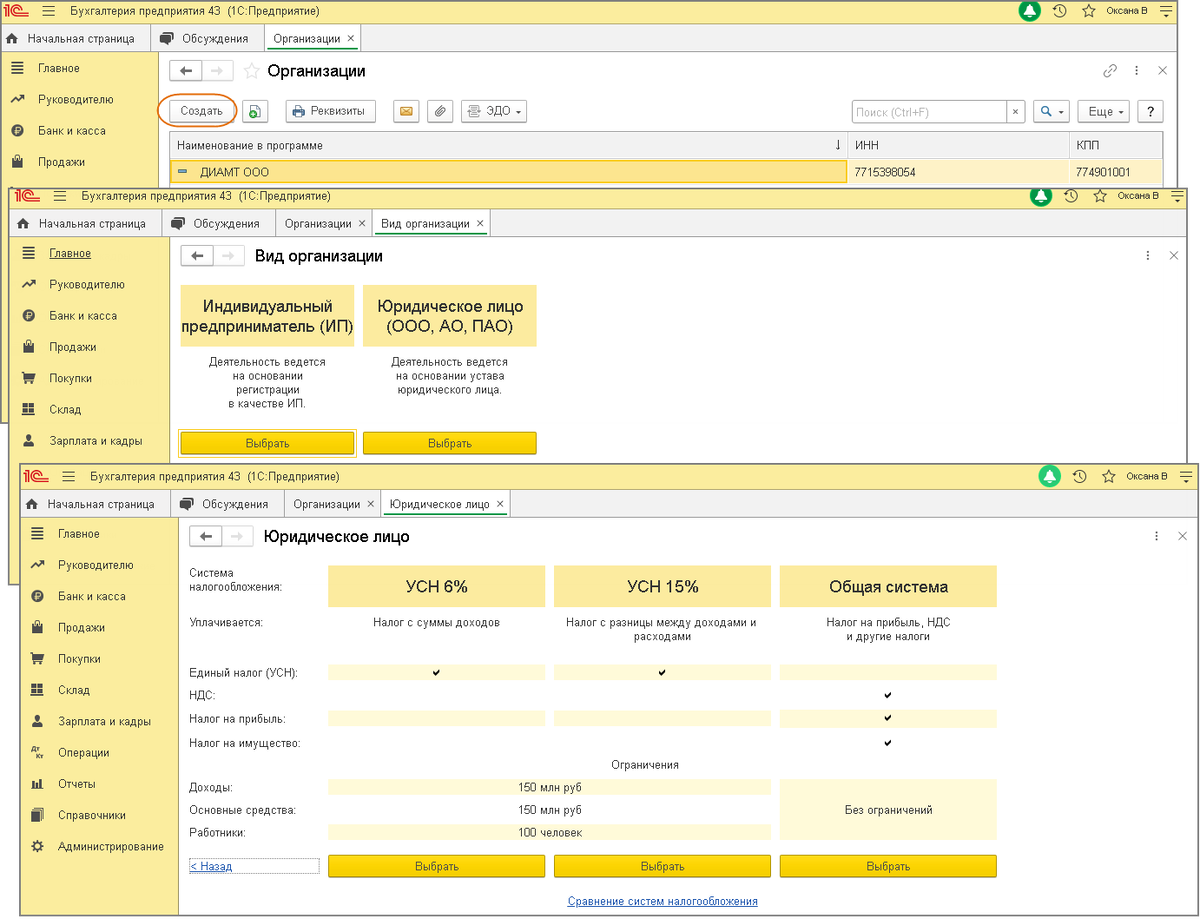Open the Еще dropdown in Организации toolbar
The height and width of the screenshot is (919, 1200).
pyautogui.click(x=1105, y=111)
